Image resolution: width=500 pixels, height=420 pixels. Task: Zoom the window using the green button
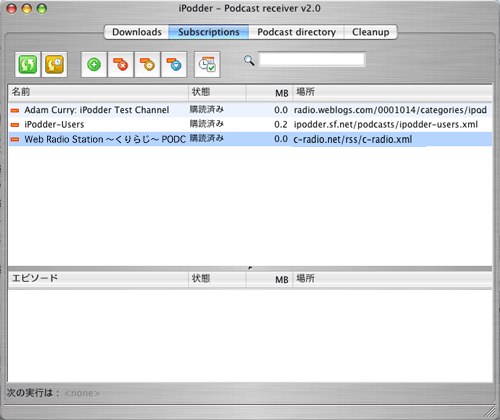point(42,9)
